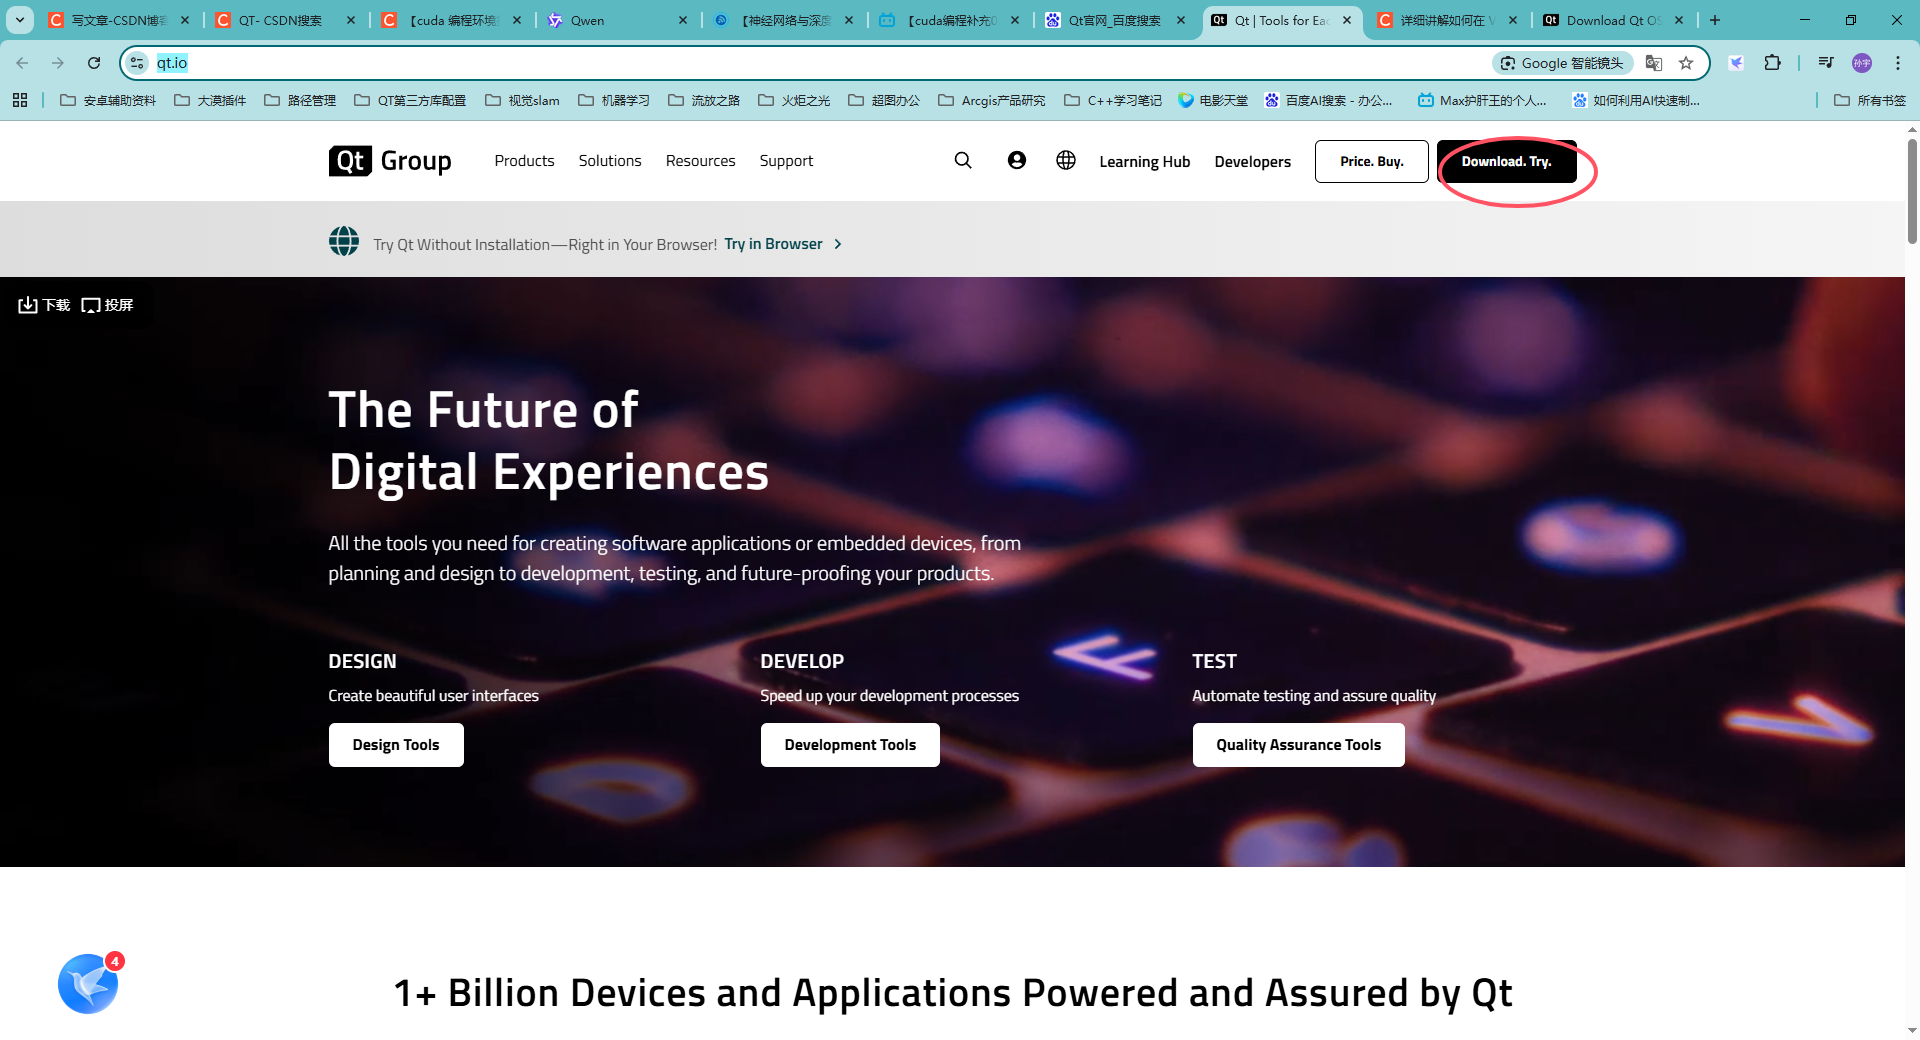Open the Qt account profile icon
Image resolution: width=1920 pixels, height=1040 pixels.
coord(1017,160)
